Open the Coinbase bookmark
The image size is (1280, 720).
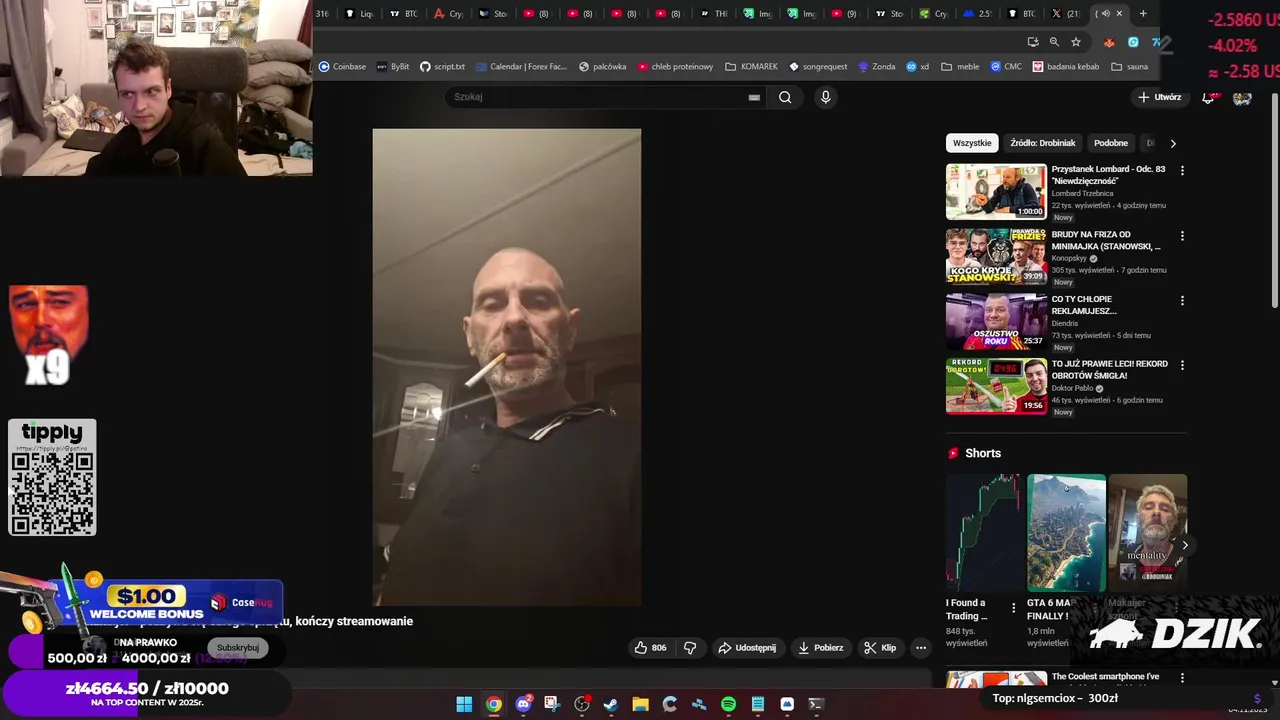point(342,67)
